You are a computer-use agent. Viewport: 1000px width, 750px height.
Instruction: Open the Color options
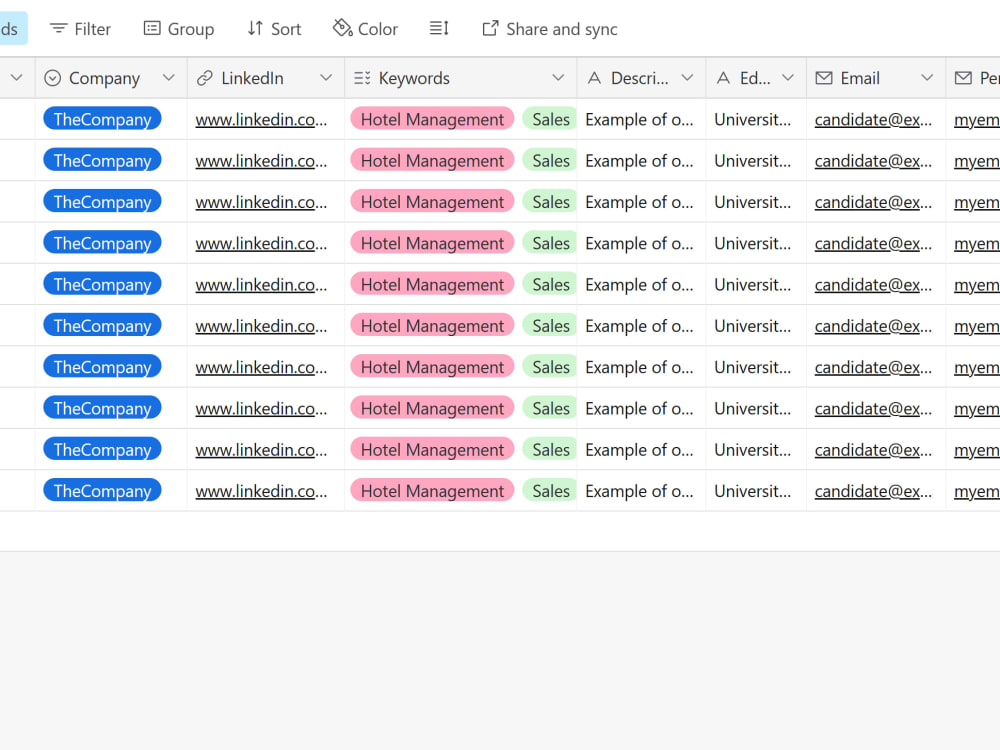click(x=364, y=29)
